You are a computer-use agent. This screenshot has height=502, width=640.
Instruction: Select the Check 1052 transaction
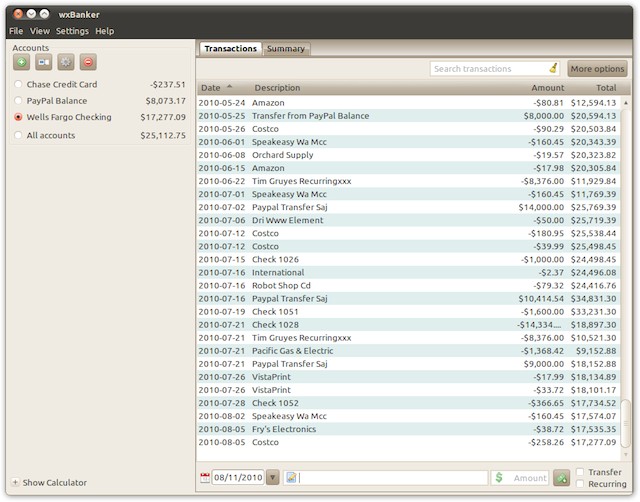(408, 403)
